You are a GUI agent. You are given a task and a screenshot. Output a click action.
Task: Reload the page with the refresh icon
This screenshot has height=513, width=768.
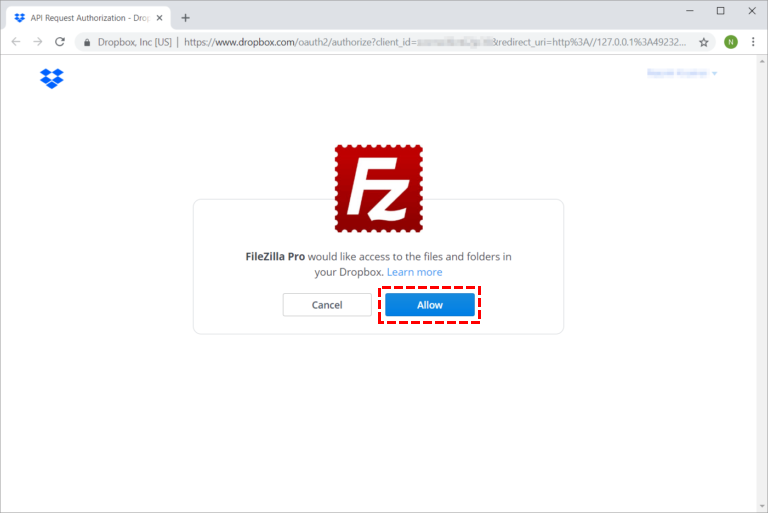click(60, 42)
